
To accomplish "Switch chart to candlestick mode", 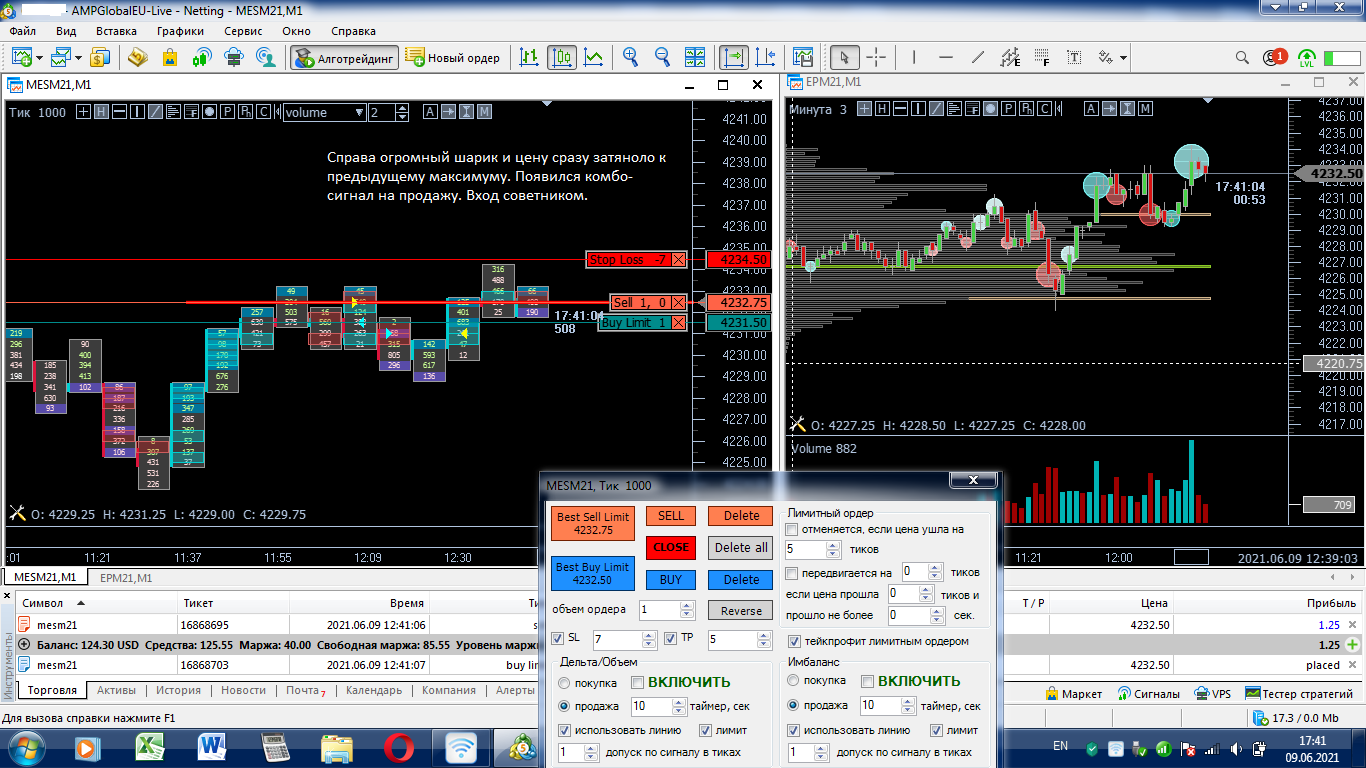I will (x=562, y=58).
